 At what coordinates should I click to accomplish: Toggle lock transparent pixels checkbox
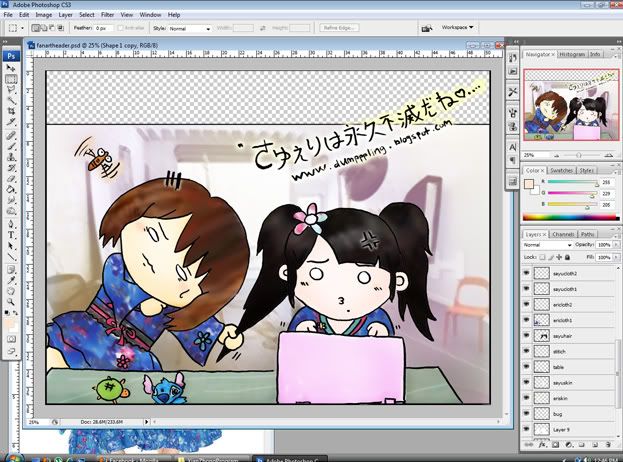542,257
